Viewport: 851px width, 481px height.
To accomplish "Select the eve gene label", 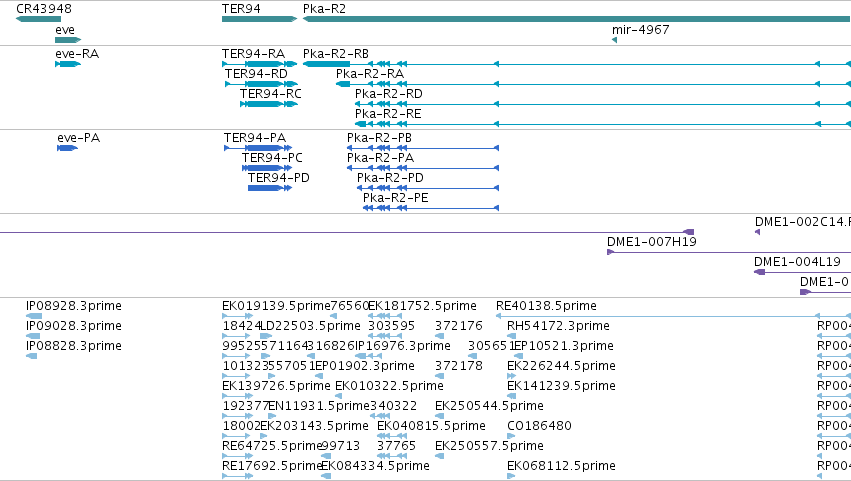I will tap(65, 30).
